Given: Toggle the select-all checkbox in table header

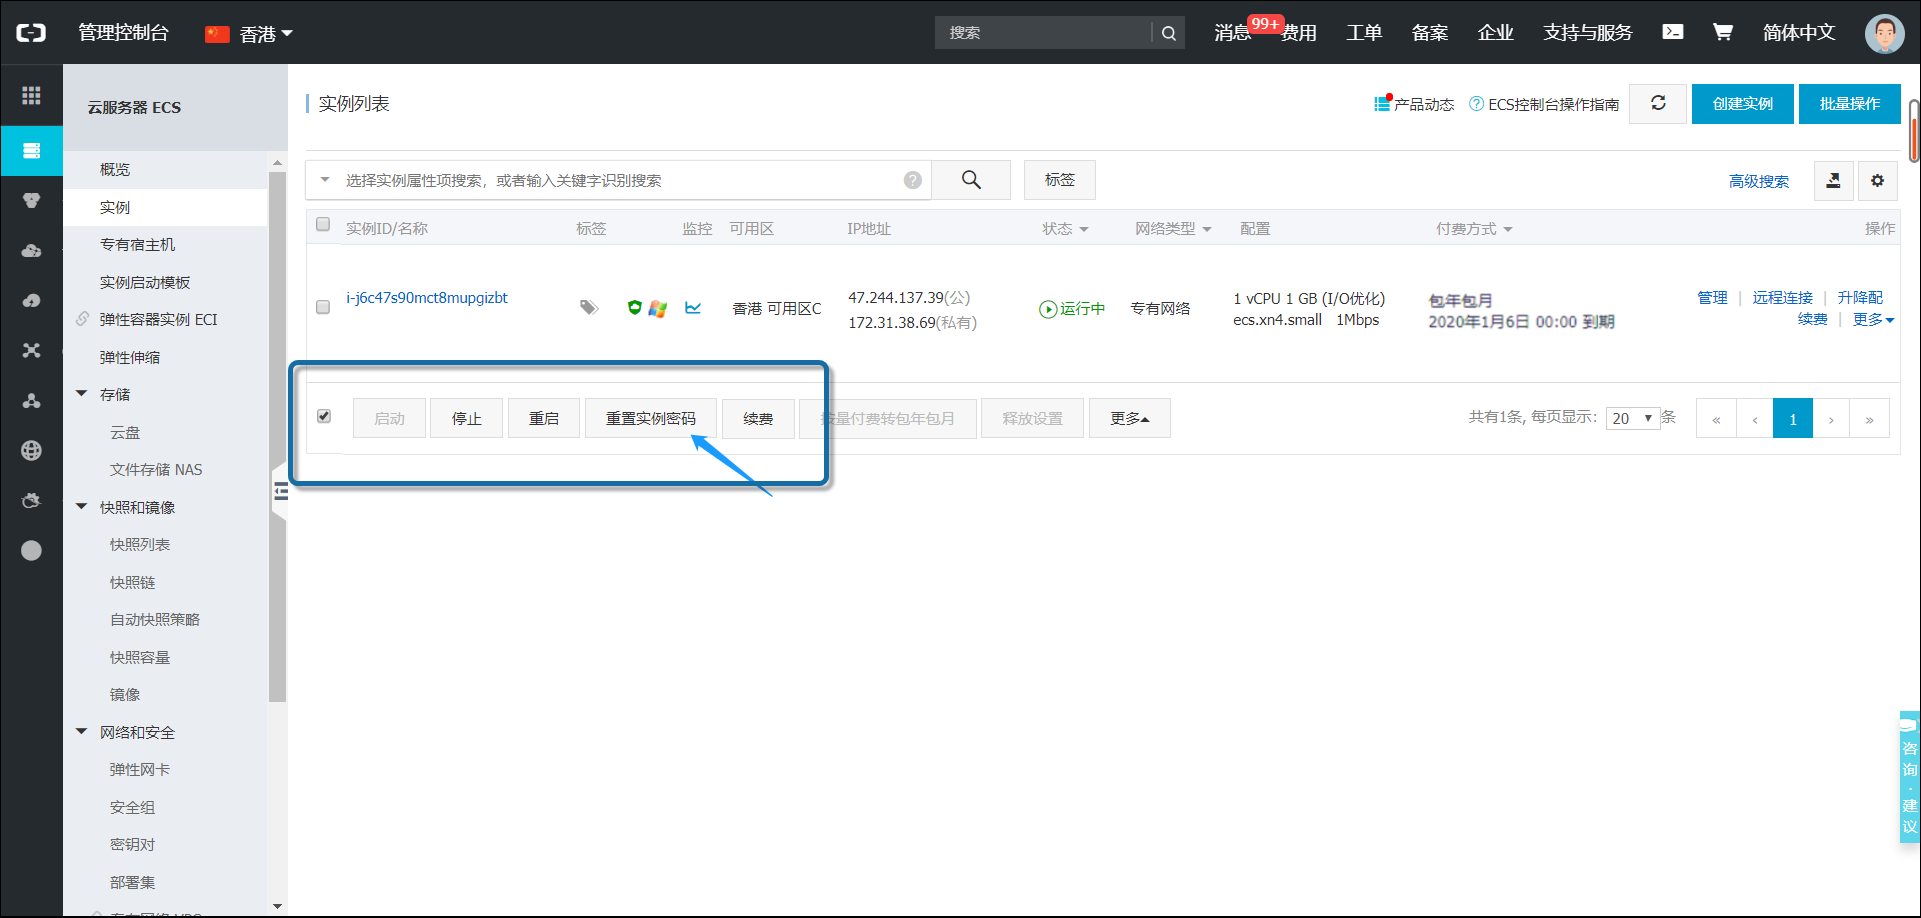Looking at the screenshot, I should tap(323, 225).
